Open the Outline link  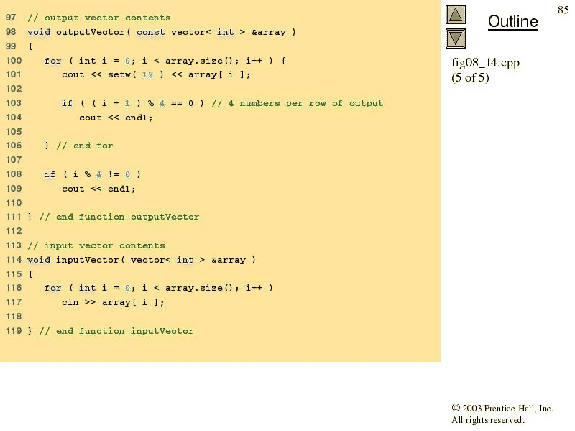(x=513, y=22)
